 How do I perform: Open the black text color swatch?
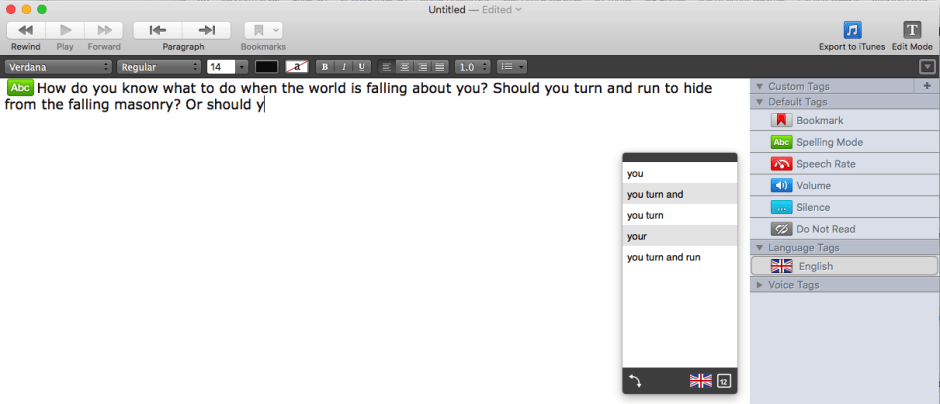[x=266, y=67]
